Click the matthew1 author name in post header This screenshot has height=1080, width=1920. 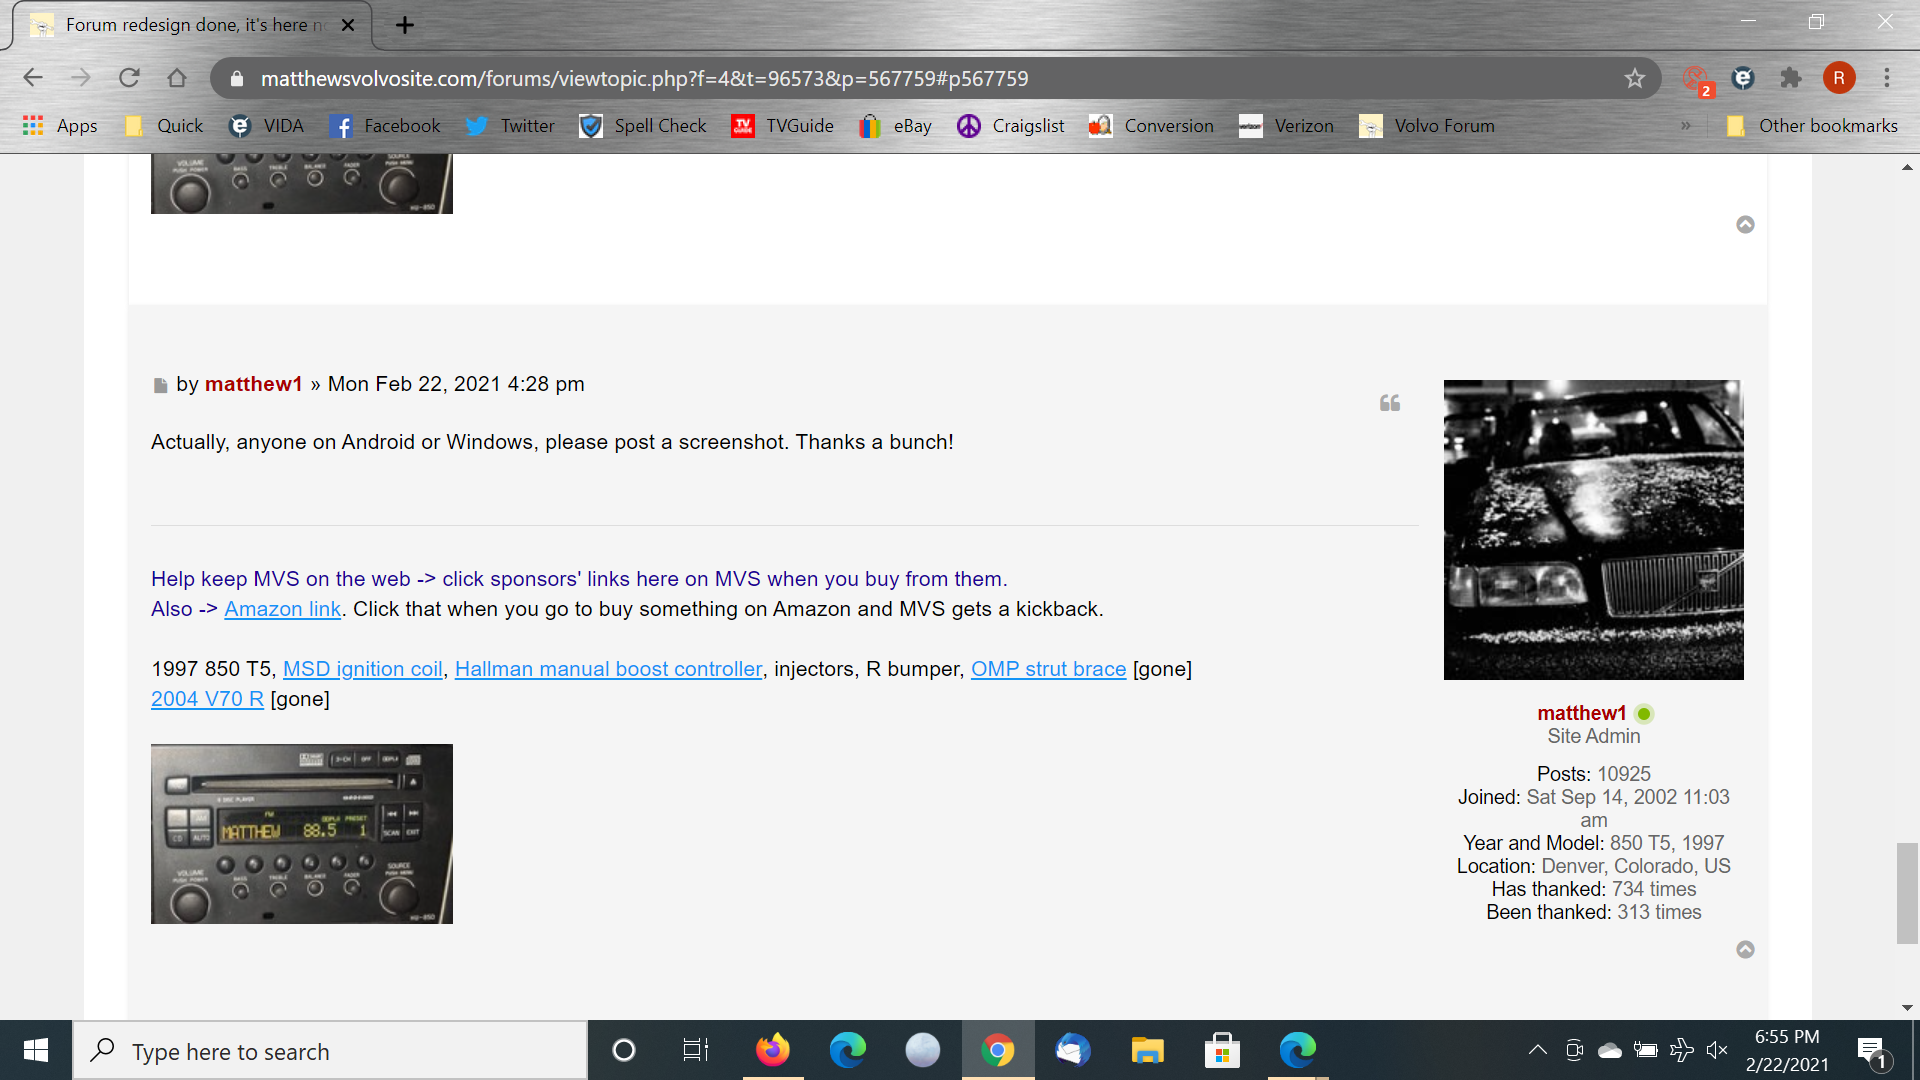pos(253,384)
